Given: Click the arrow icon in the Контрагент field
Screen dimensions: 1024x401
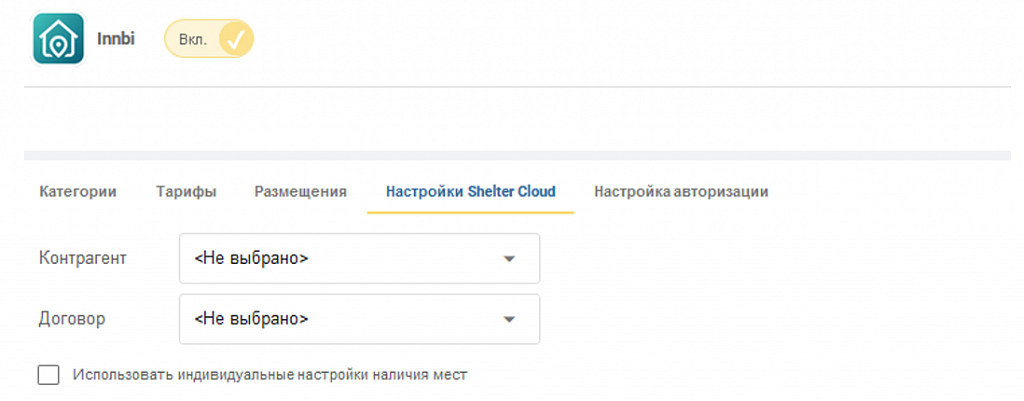Looking at the screenshot, I should pos(509,259).
